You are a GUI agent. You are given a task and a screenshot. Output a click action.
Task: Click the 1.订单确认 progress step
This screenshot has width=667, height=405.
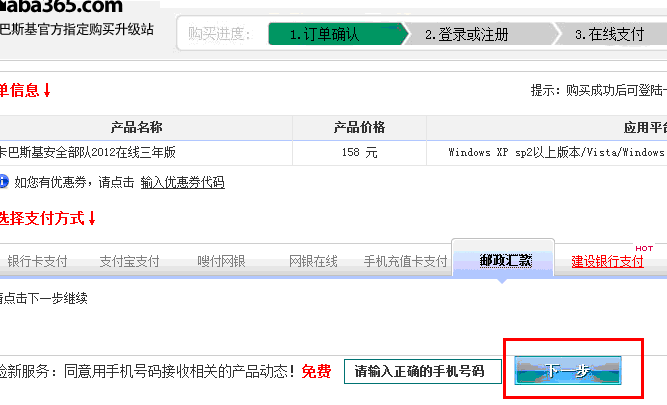pyautogui.click(x=336, y=34)
